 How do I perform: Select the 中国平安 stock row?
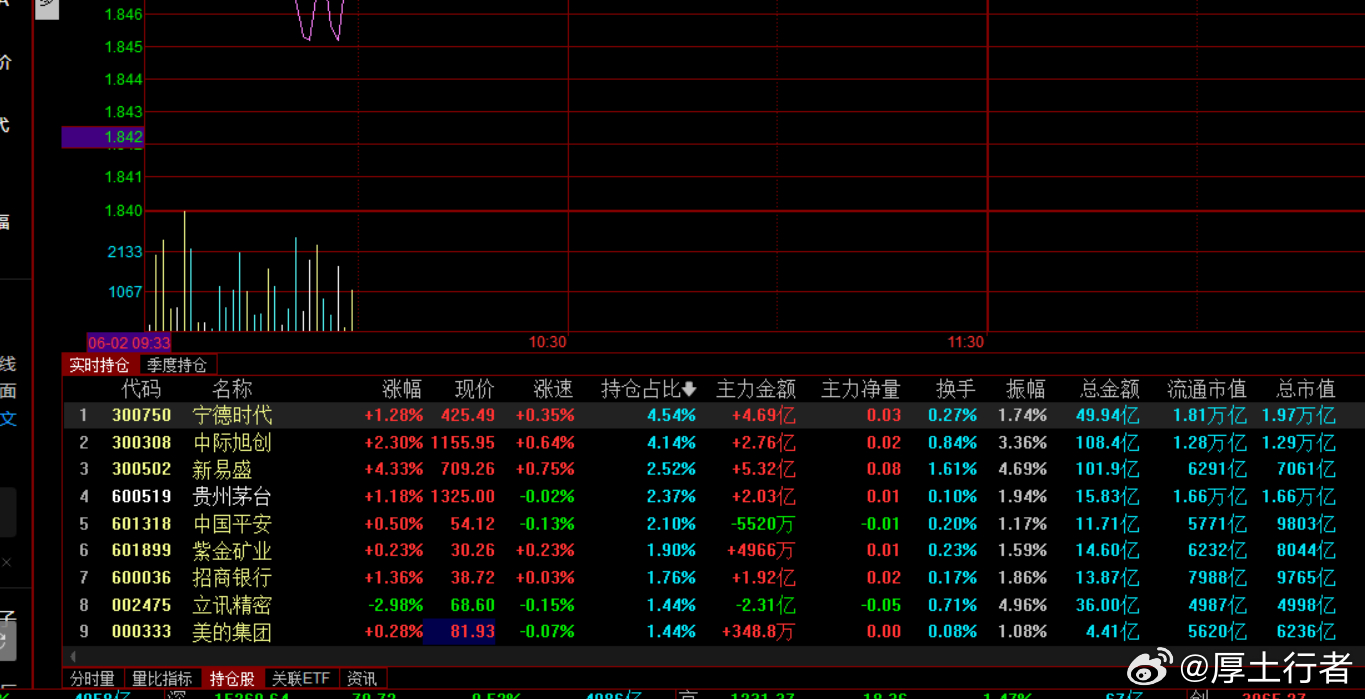[x=713, y=524]
